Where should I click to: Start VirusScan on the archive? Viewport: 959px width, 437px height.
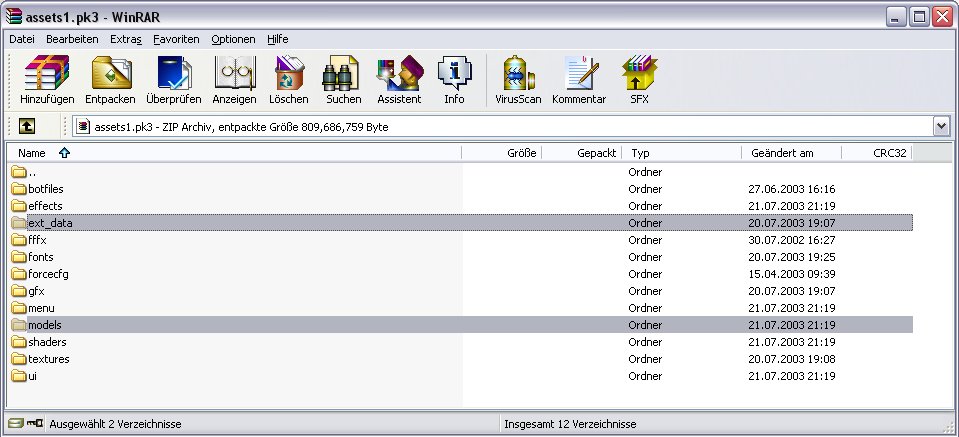tap(517, 80)
